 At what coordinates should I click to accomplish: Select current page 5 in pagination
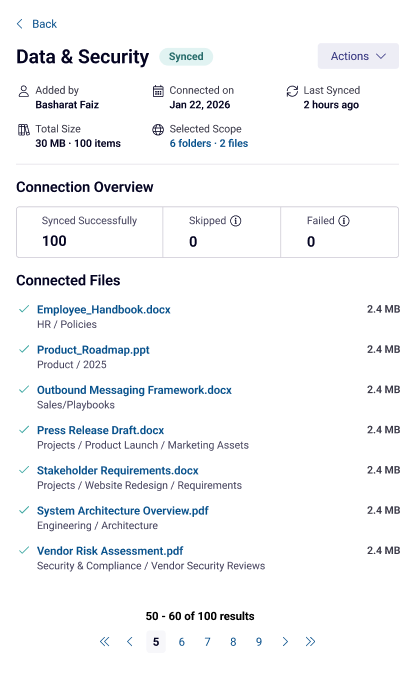156,642
